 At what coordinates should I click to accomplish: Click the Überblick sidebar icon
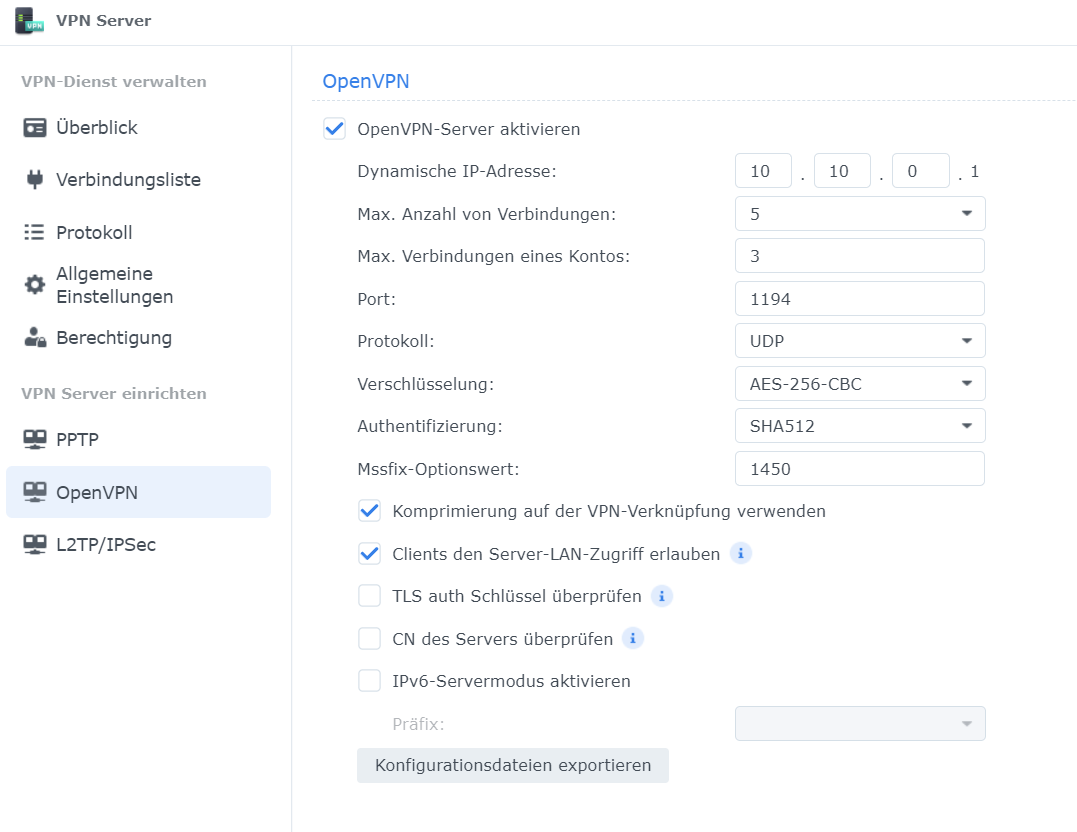(35, 128)
